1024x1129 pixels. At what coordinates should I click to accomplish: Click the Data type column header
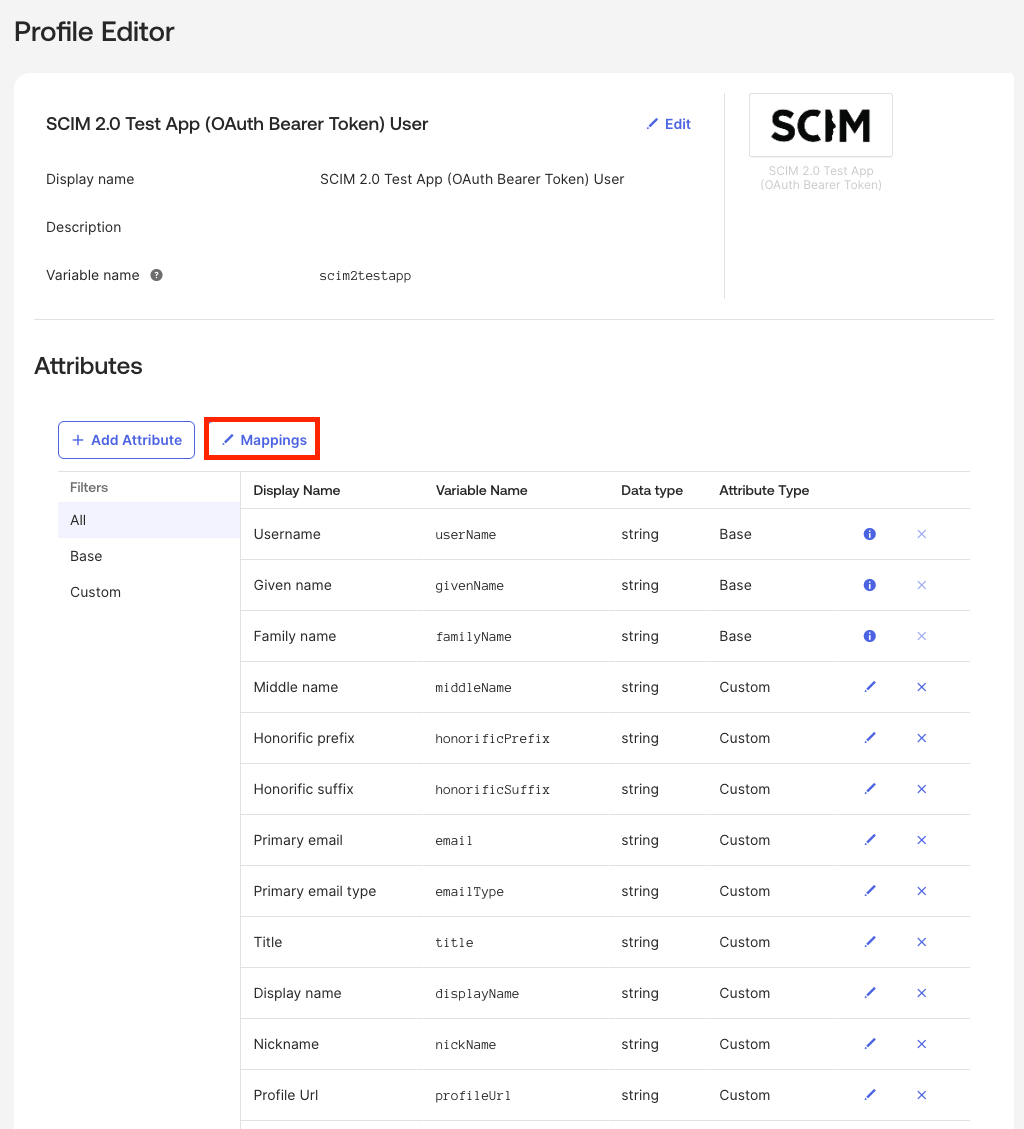(x=652, y=490)
